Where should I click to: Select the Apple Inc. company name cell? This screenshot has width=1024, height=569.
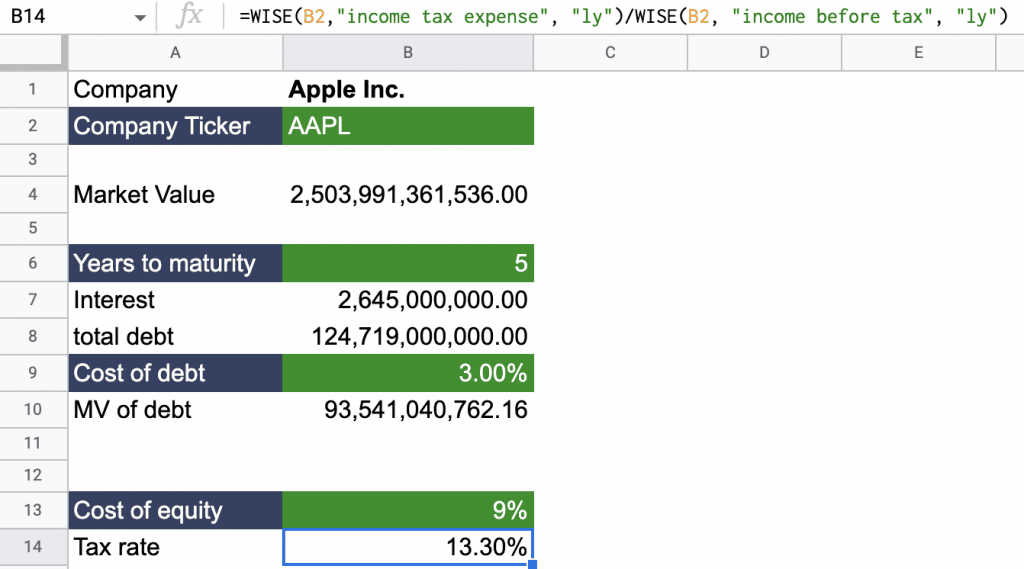[408, 90]
